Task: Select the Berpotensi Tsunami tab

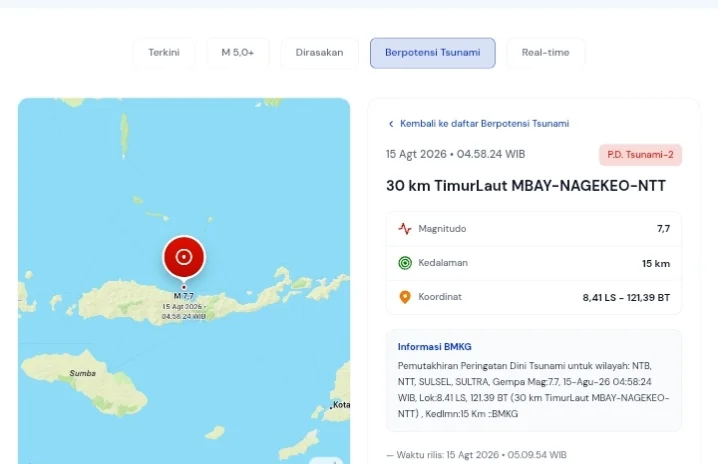Action: (433, 53)
